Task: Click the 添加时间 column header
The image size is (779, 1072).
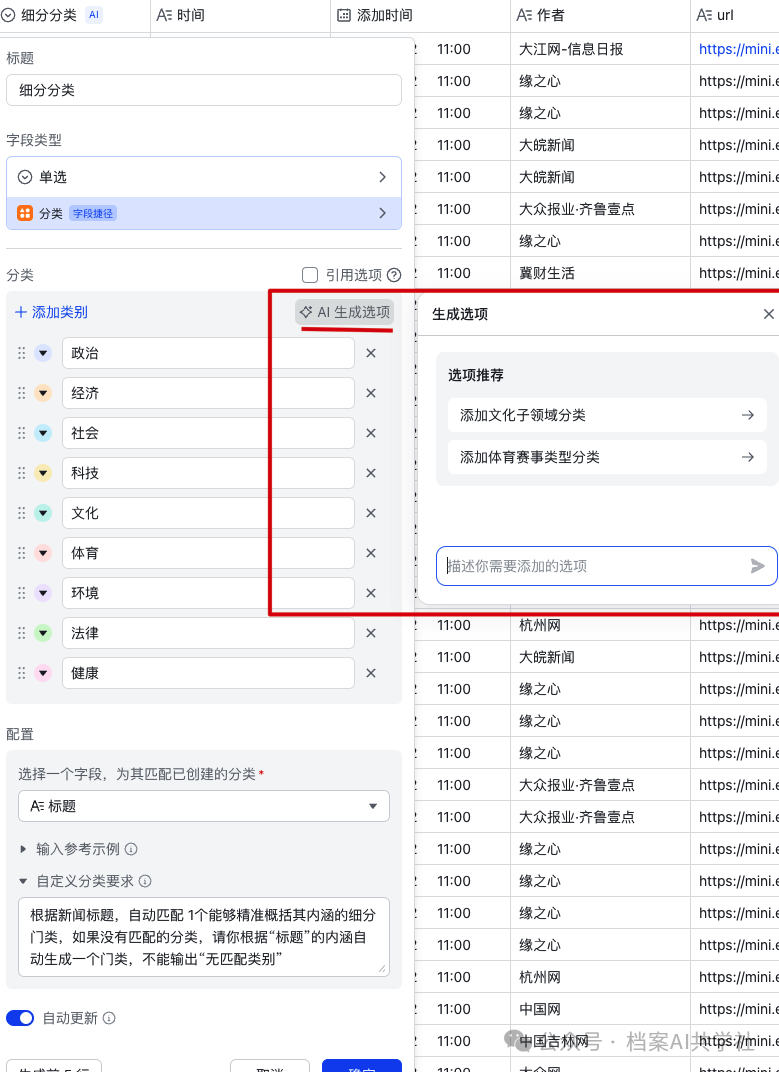Action: (x=421, y=15)
